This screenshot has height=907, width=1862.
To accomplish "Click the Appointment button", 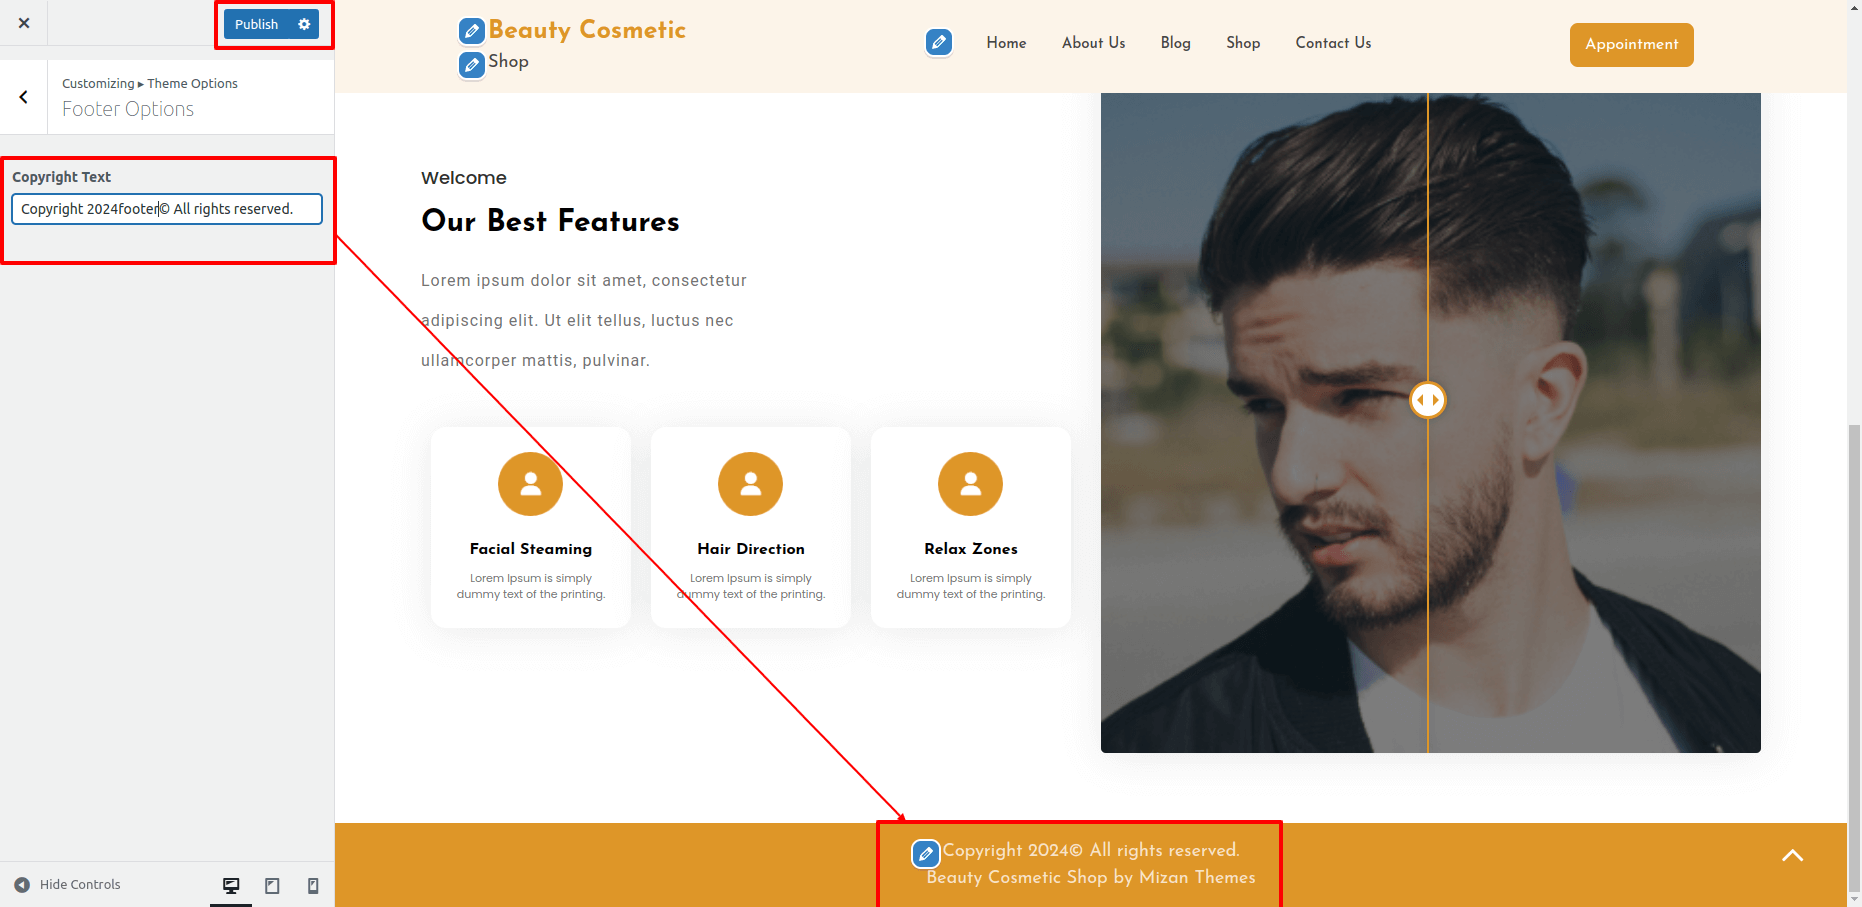I will 1631,45.
